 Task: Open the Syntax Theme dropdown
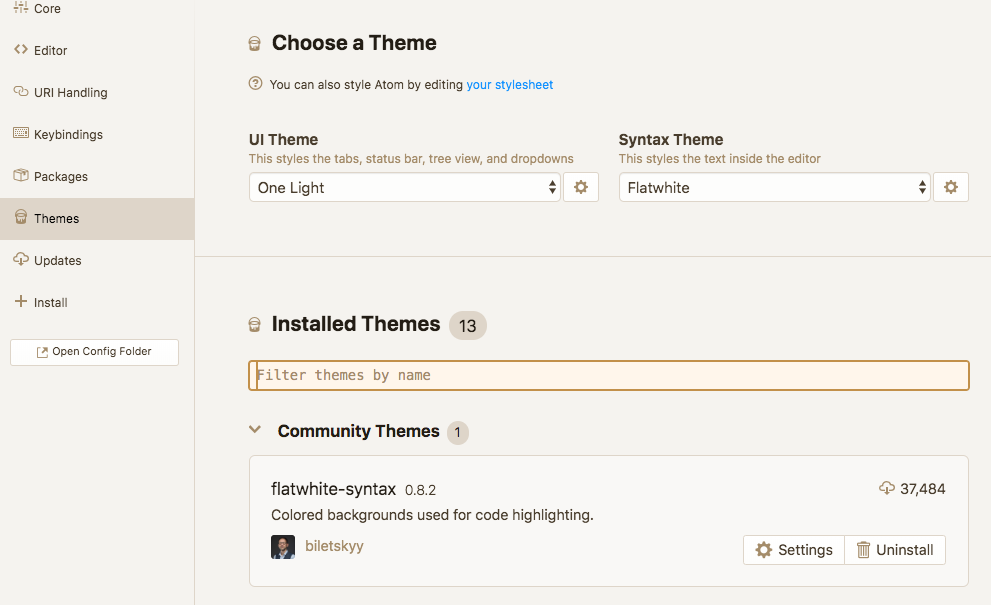[774, 187]
